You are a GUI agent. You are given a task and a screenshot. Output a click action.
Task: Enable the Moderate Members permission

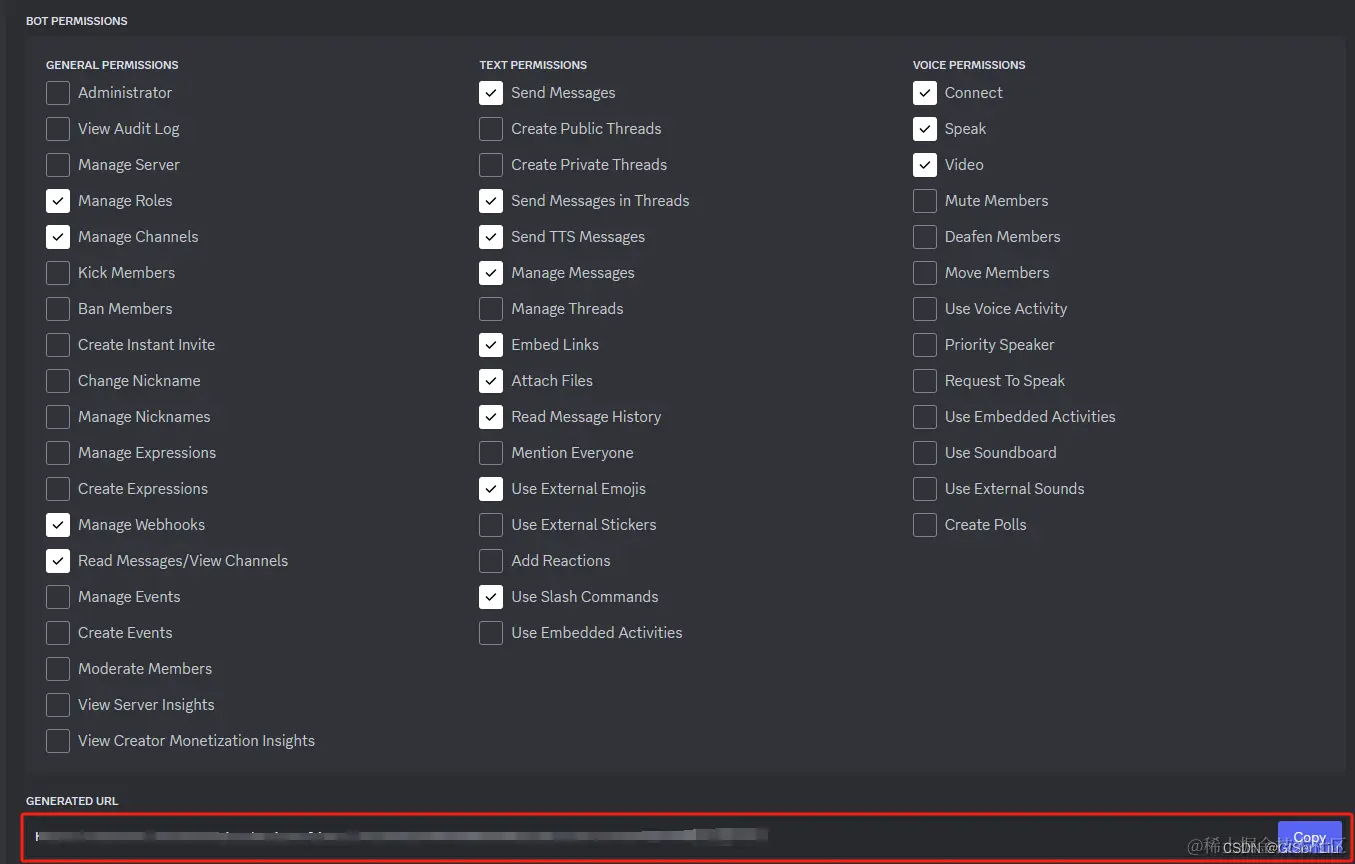pos(58,669)
